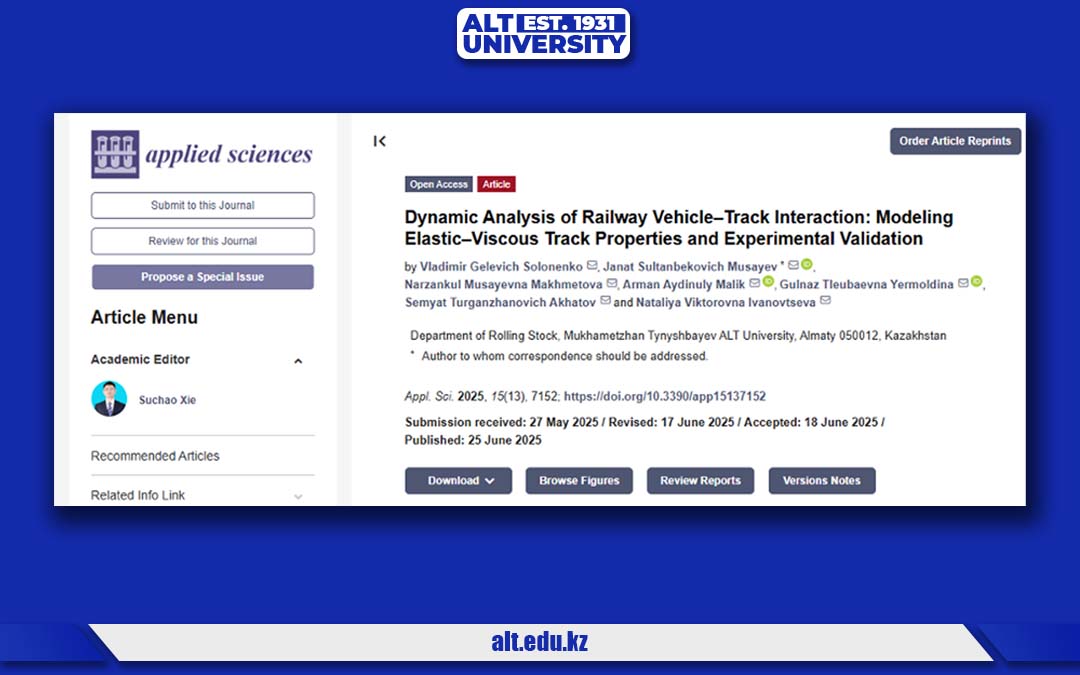Open Recommended Articles in the article menu
This screenshot has width=1080, height=675.
click(155, 456)
